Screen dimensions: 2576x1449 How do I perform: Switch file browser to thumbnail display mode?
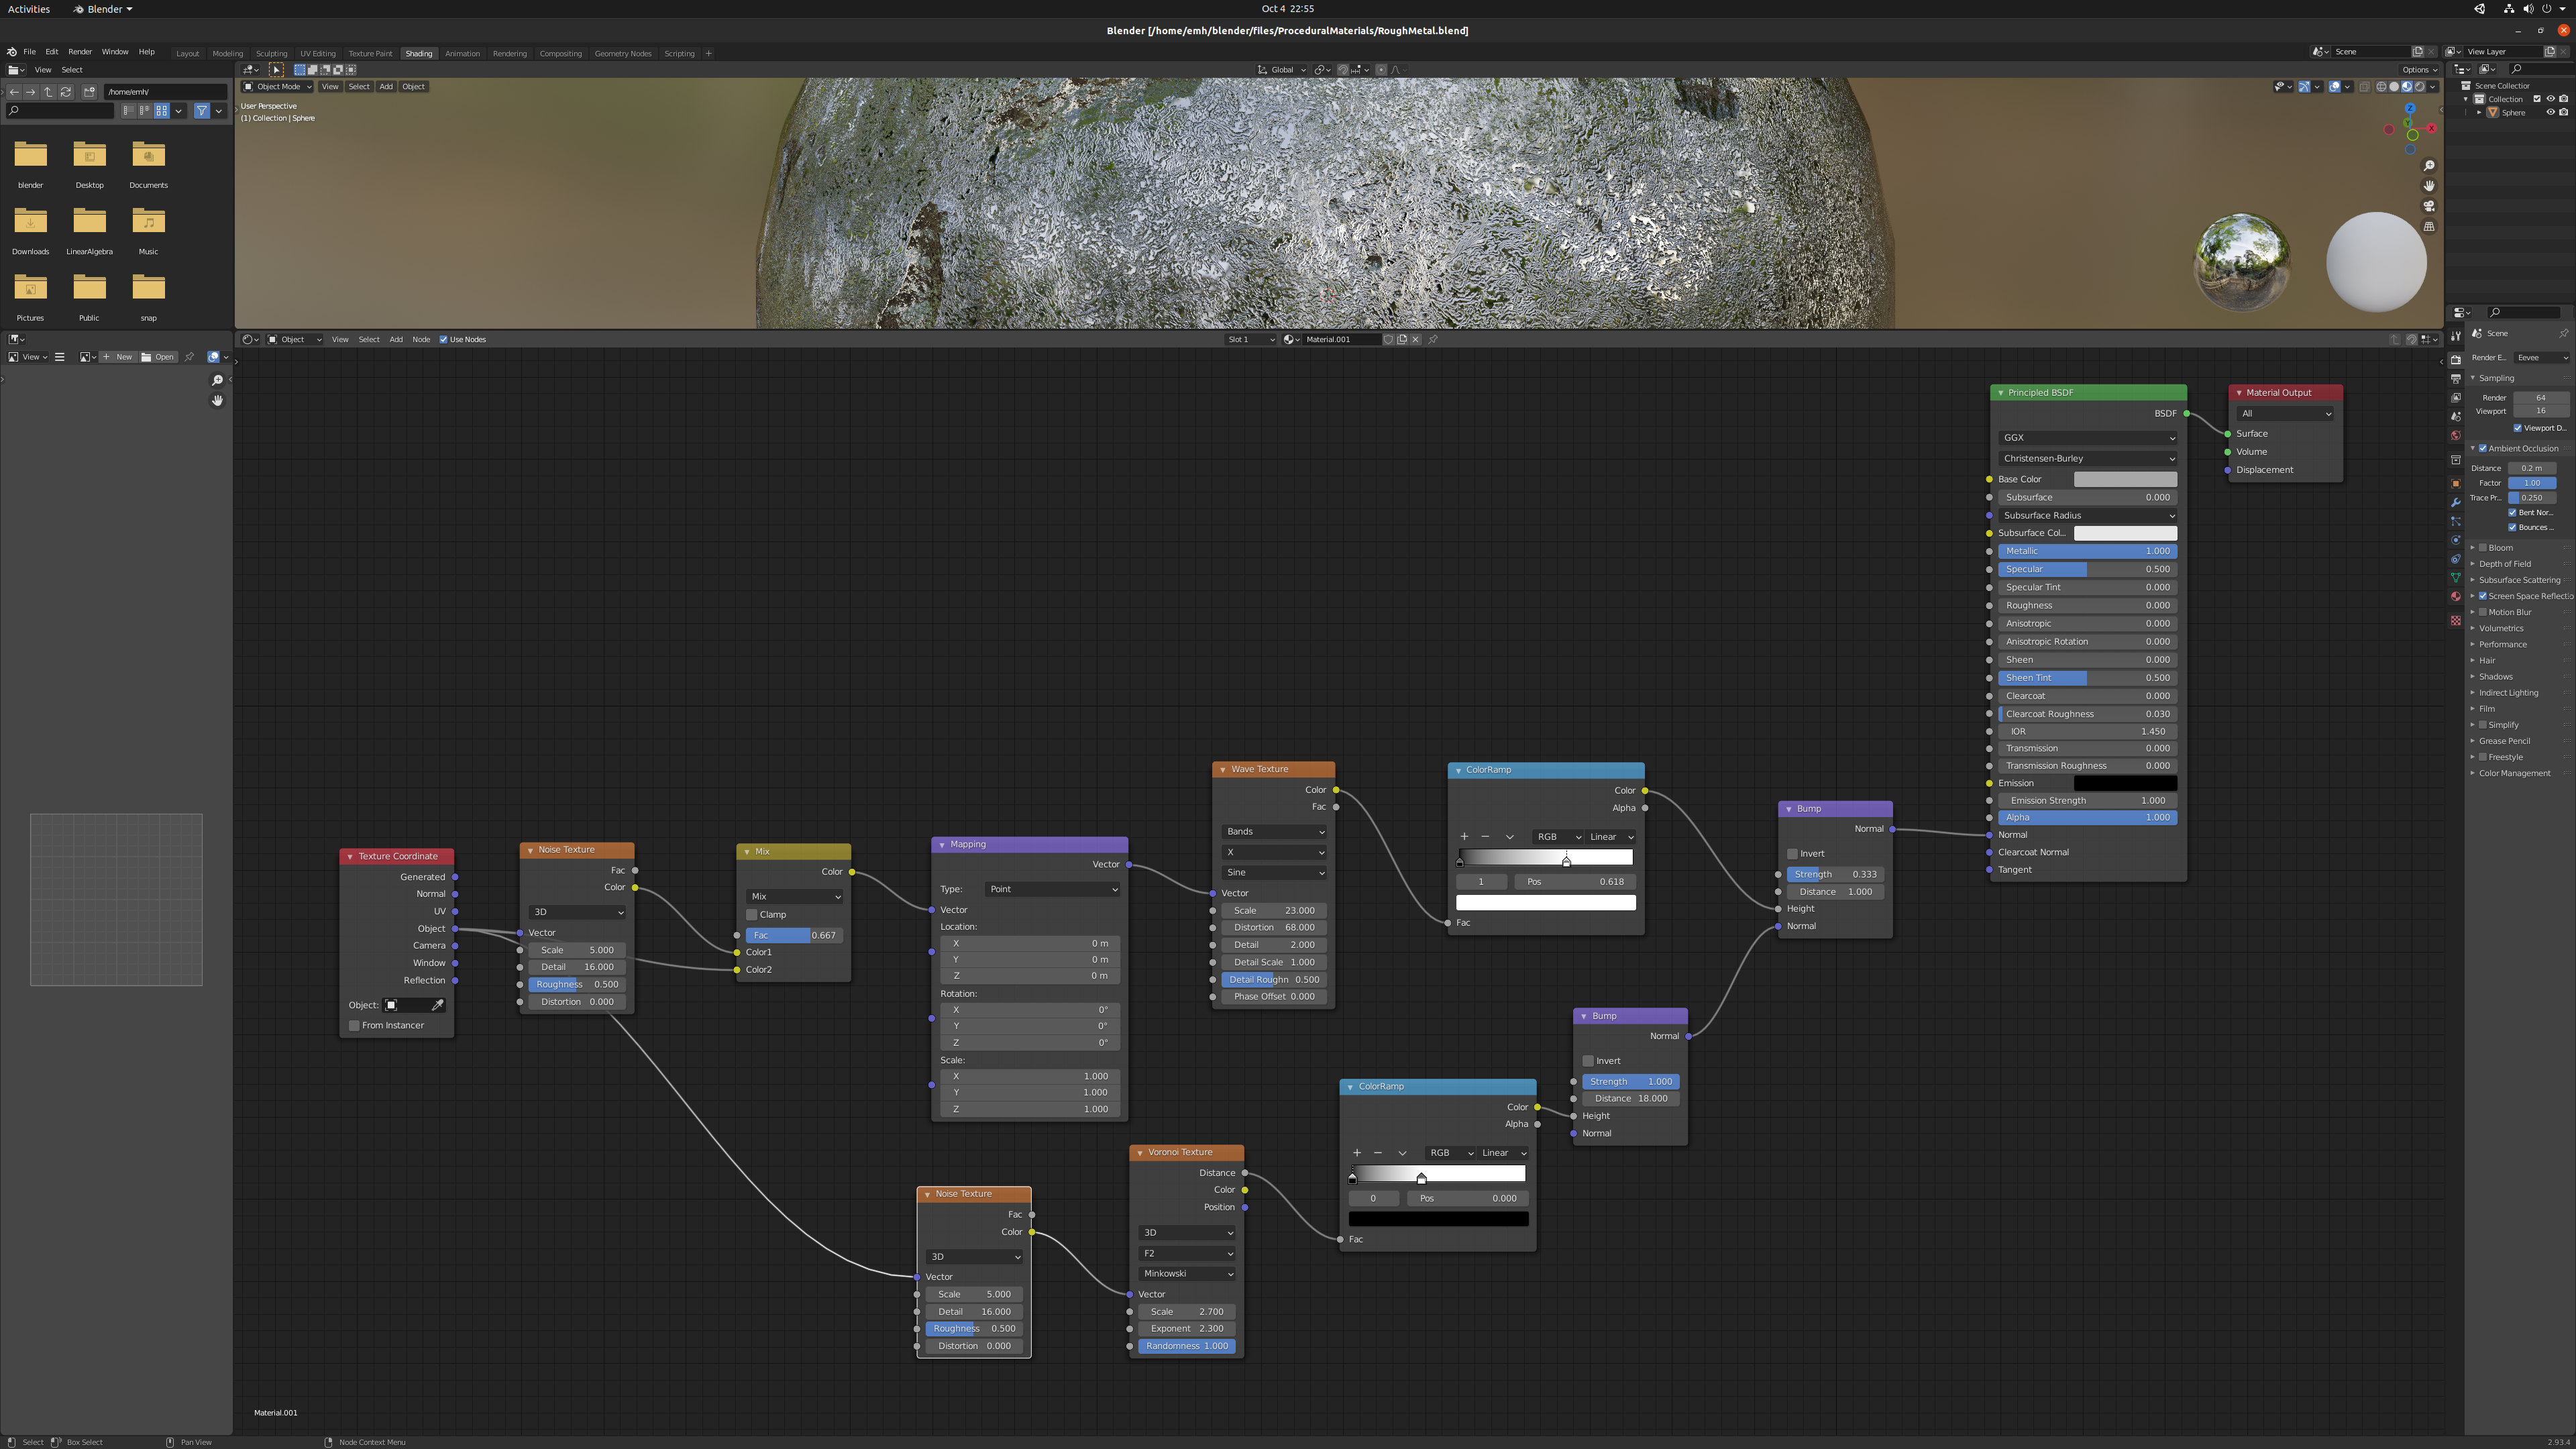[161, 110]
